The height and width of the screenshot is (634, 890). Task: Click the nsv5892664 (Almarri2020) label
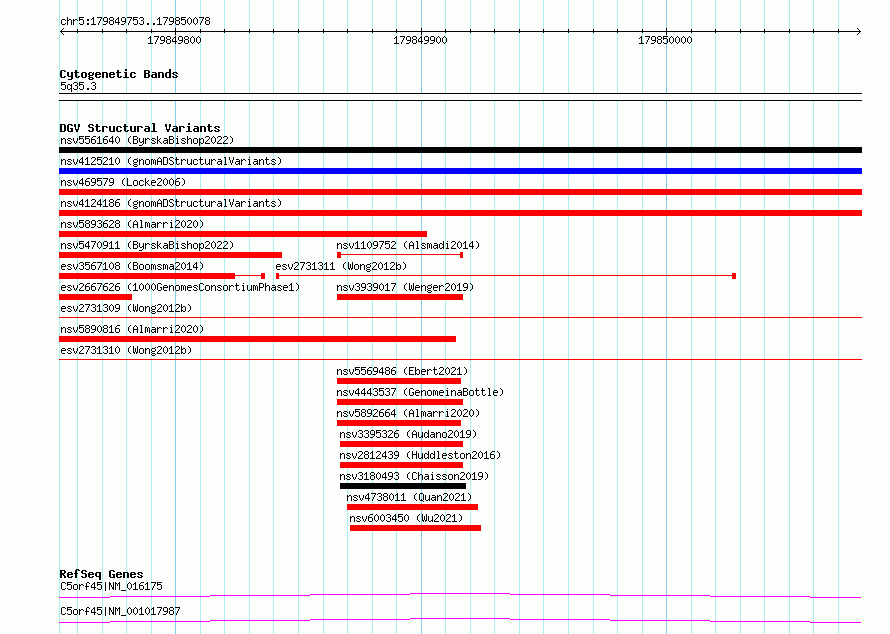408,413
